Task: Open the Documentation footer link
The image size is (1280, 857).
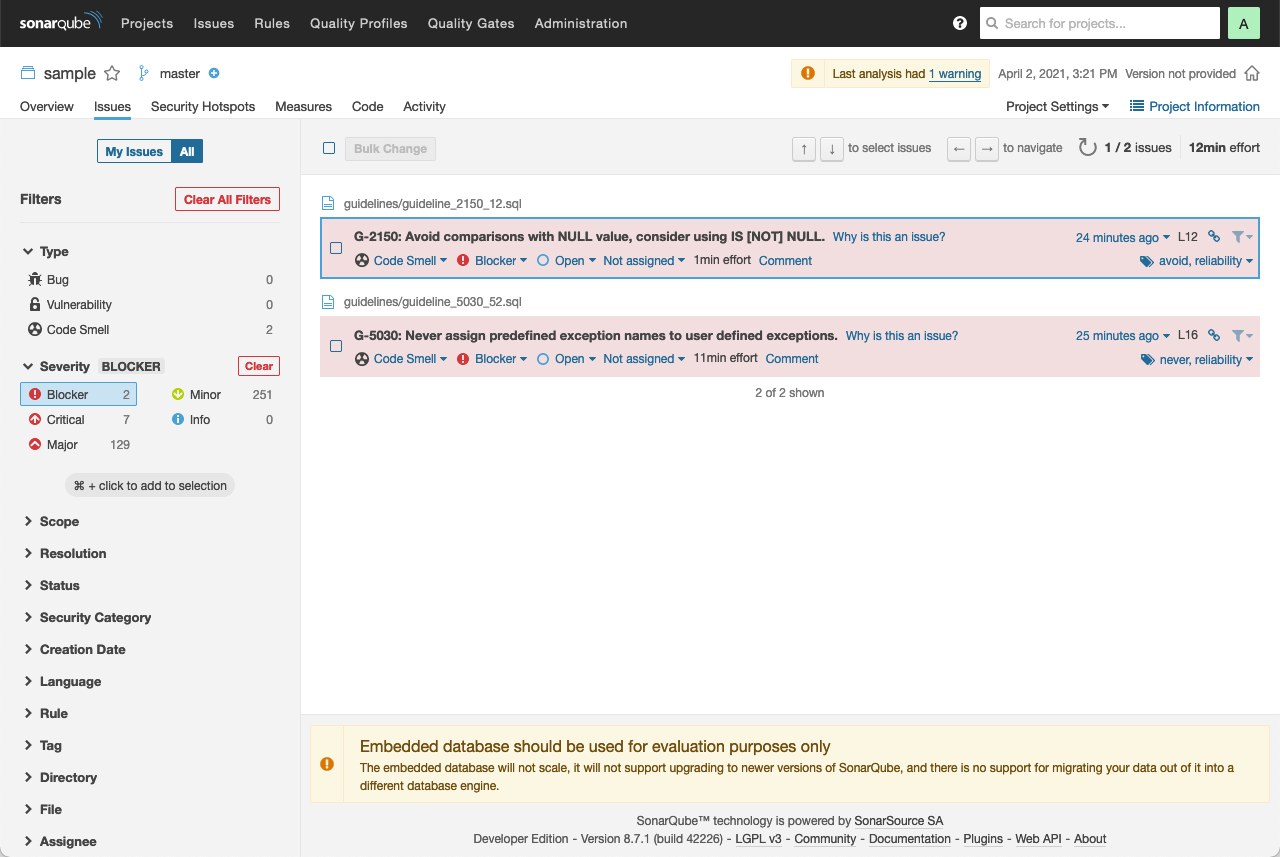Action: [910, 839]
